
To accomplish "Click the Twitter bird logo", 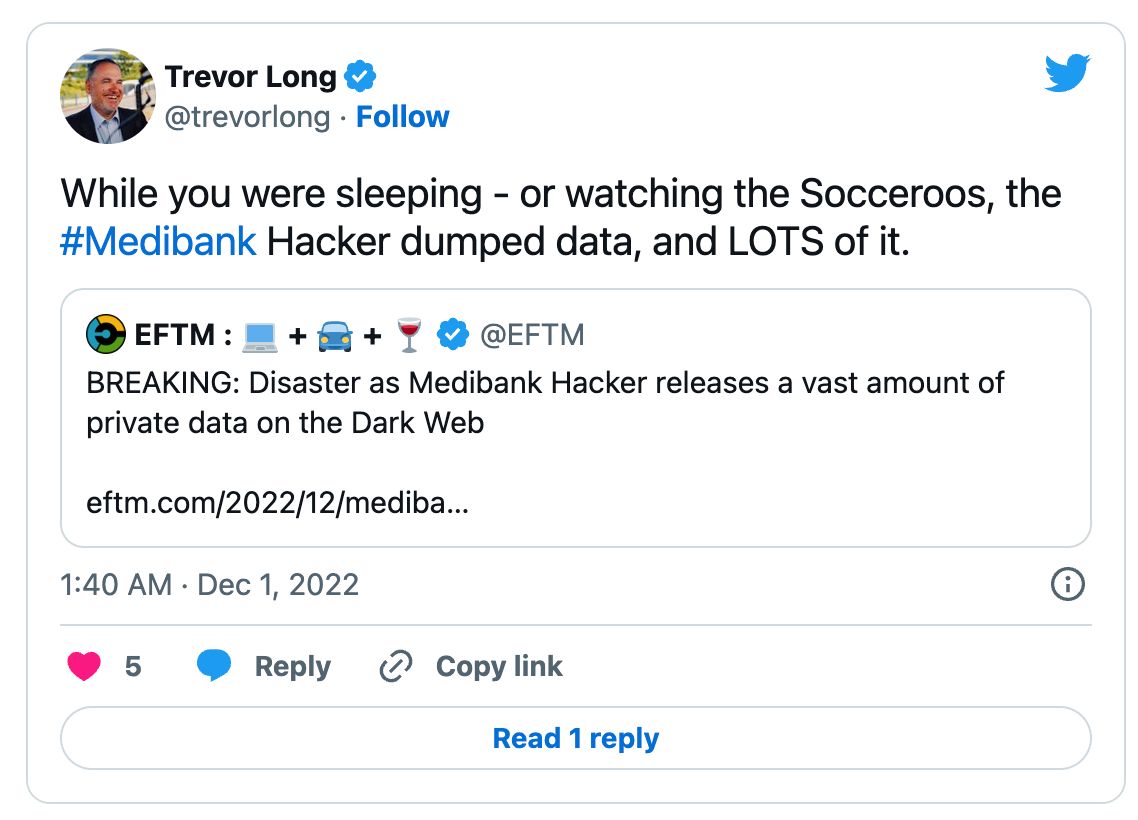I will (1067, 74).
